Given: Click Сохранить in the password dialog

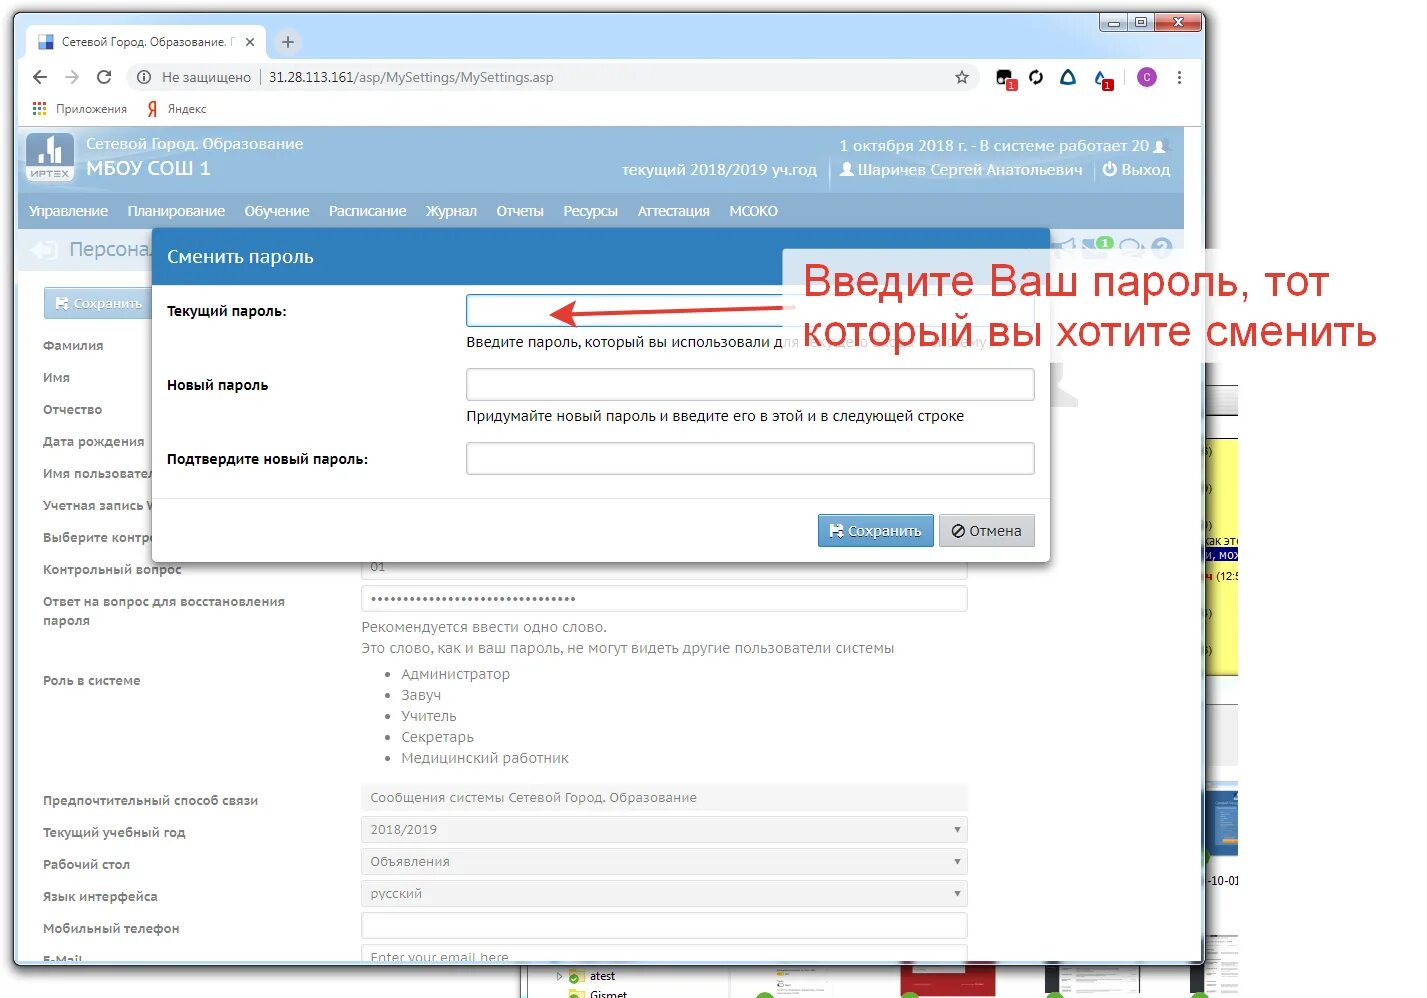Looking at the screenshot, I should [x=876, y=531].
